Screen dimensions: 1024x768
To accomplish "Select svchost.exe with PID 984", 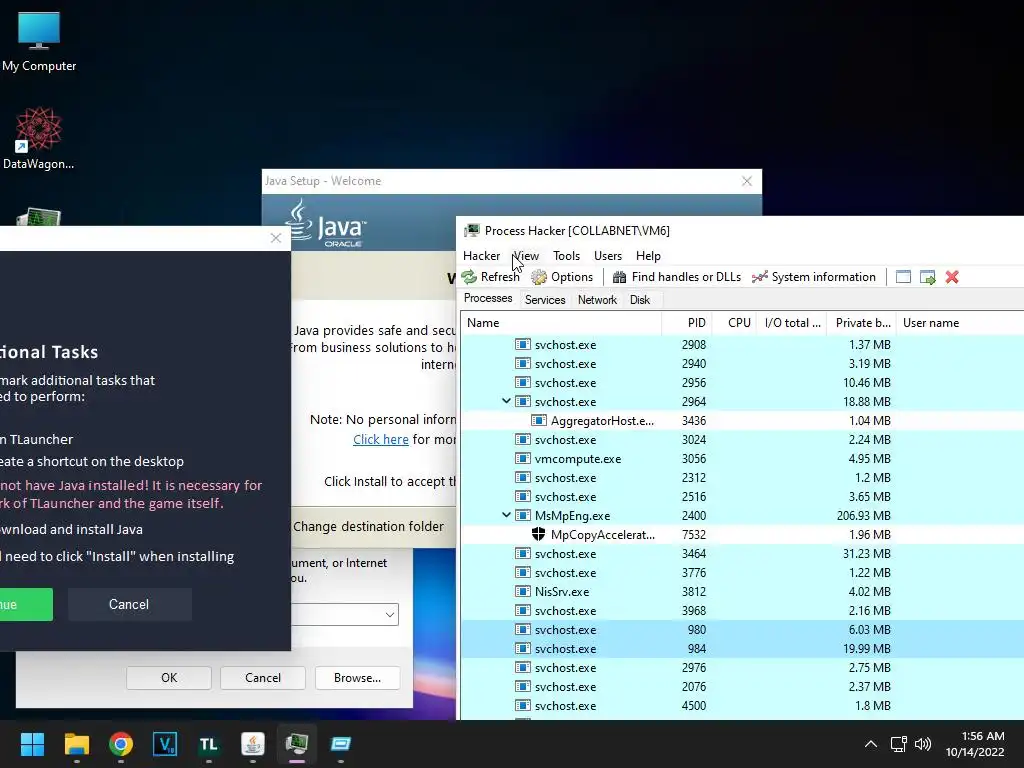I will (x=742, y=648).
